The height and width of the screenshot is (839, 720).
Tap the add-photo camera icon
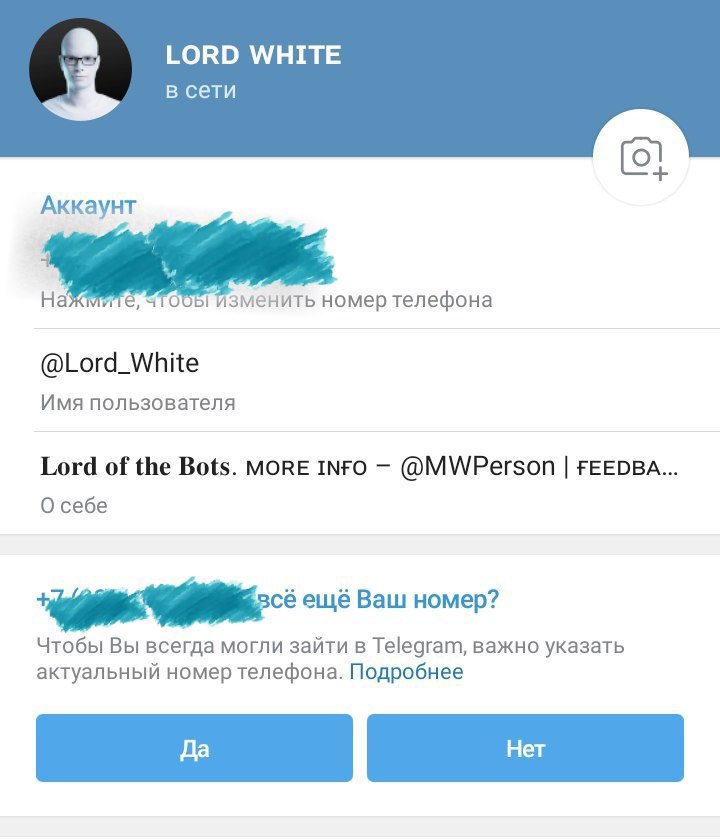[641, 157]
